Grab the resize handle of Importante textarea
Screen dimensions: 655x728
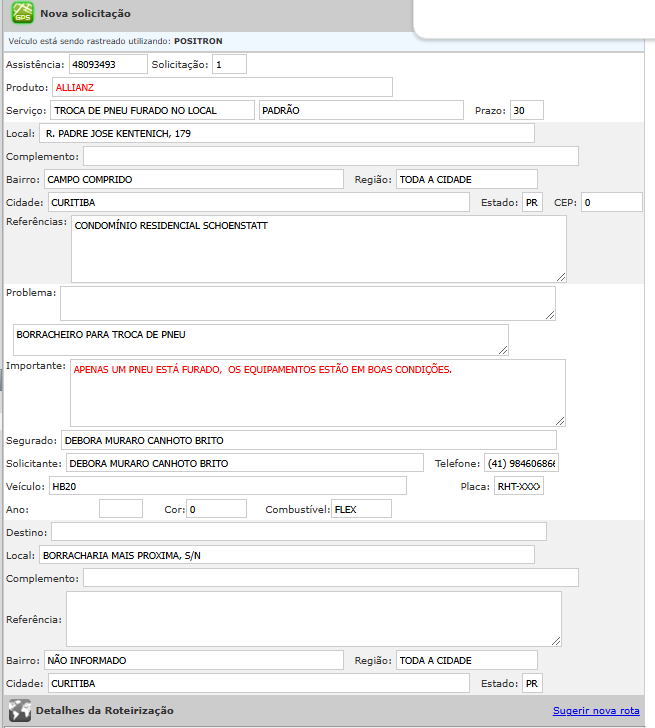pos(560,421)
